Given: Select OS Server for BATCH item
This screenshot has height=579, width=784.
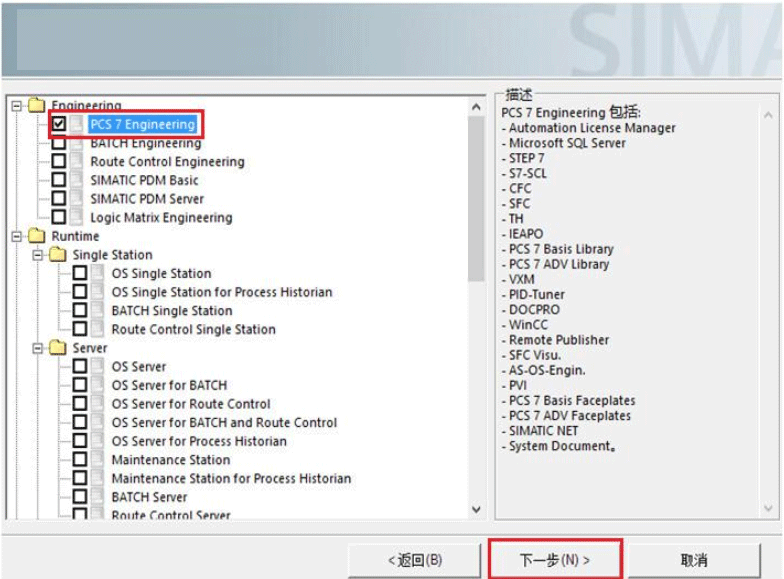Looking at the screenshot, I should (170, 386).
